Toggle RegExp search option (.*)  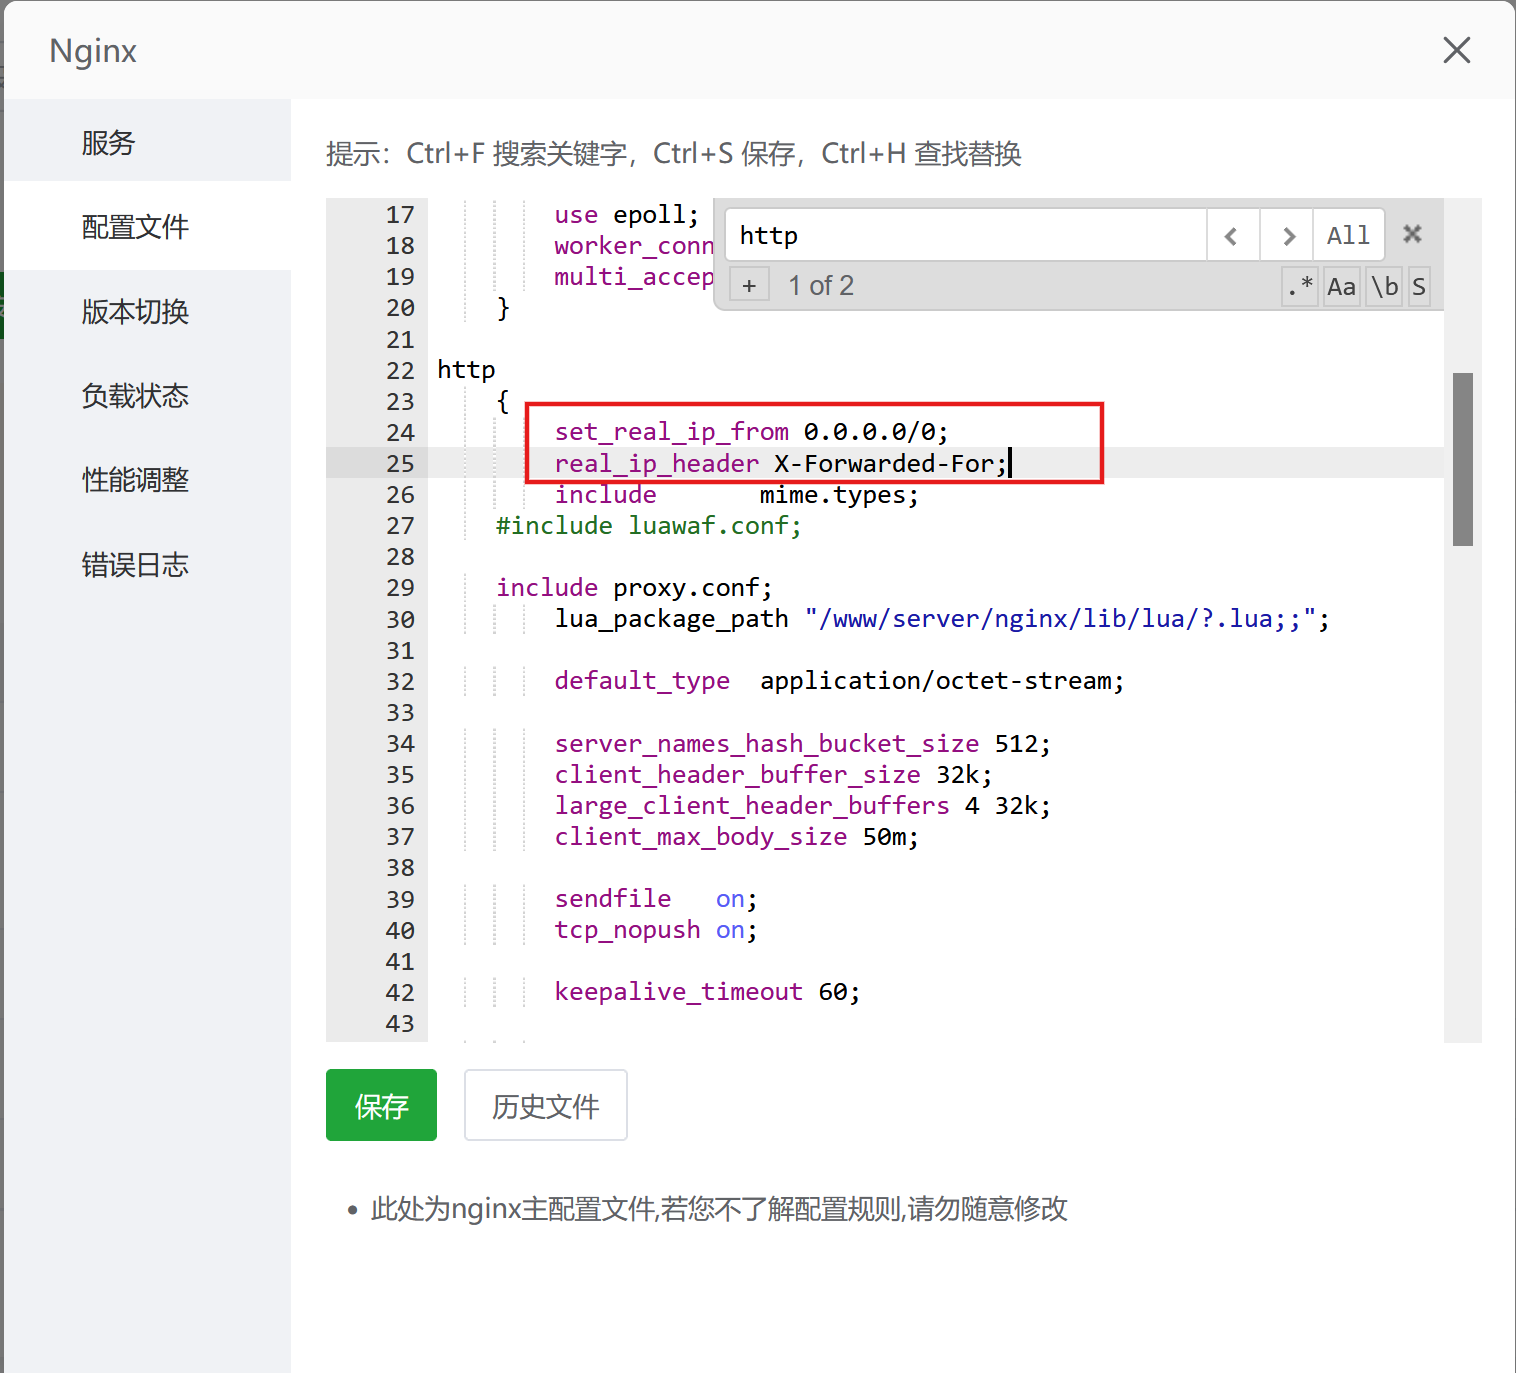click(1300, 286)
